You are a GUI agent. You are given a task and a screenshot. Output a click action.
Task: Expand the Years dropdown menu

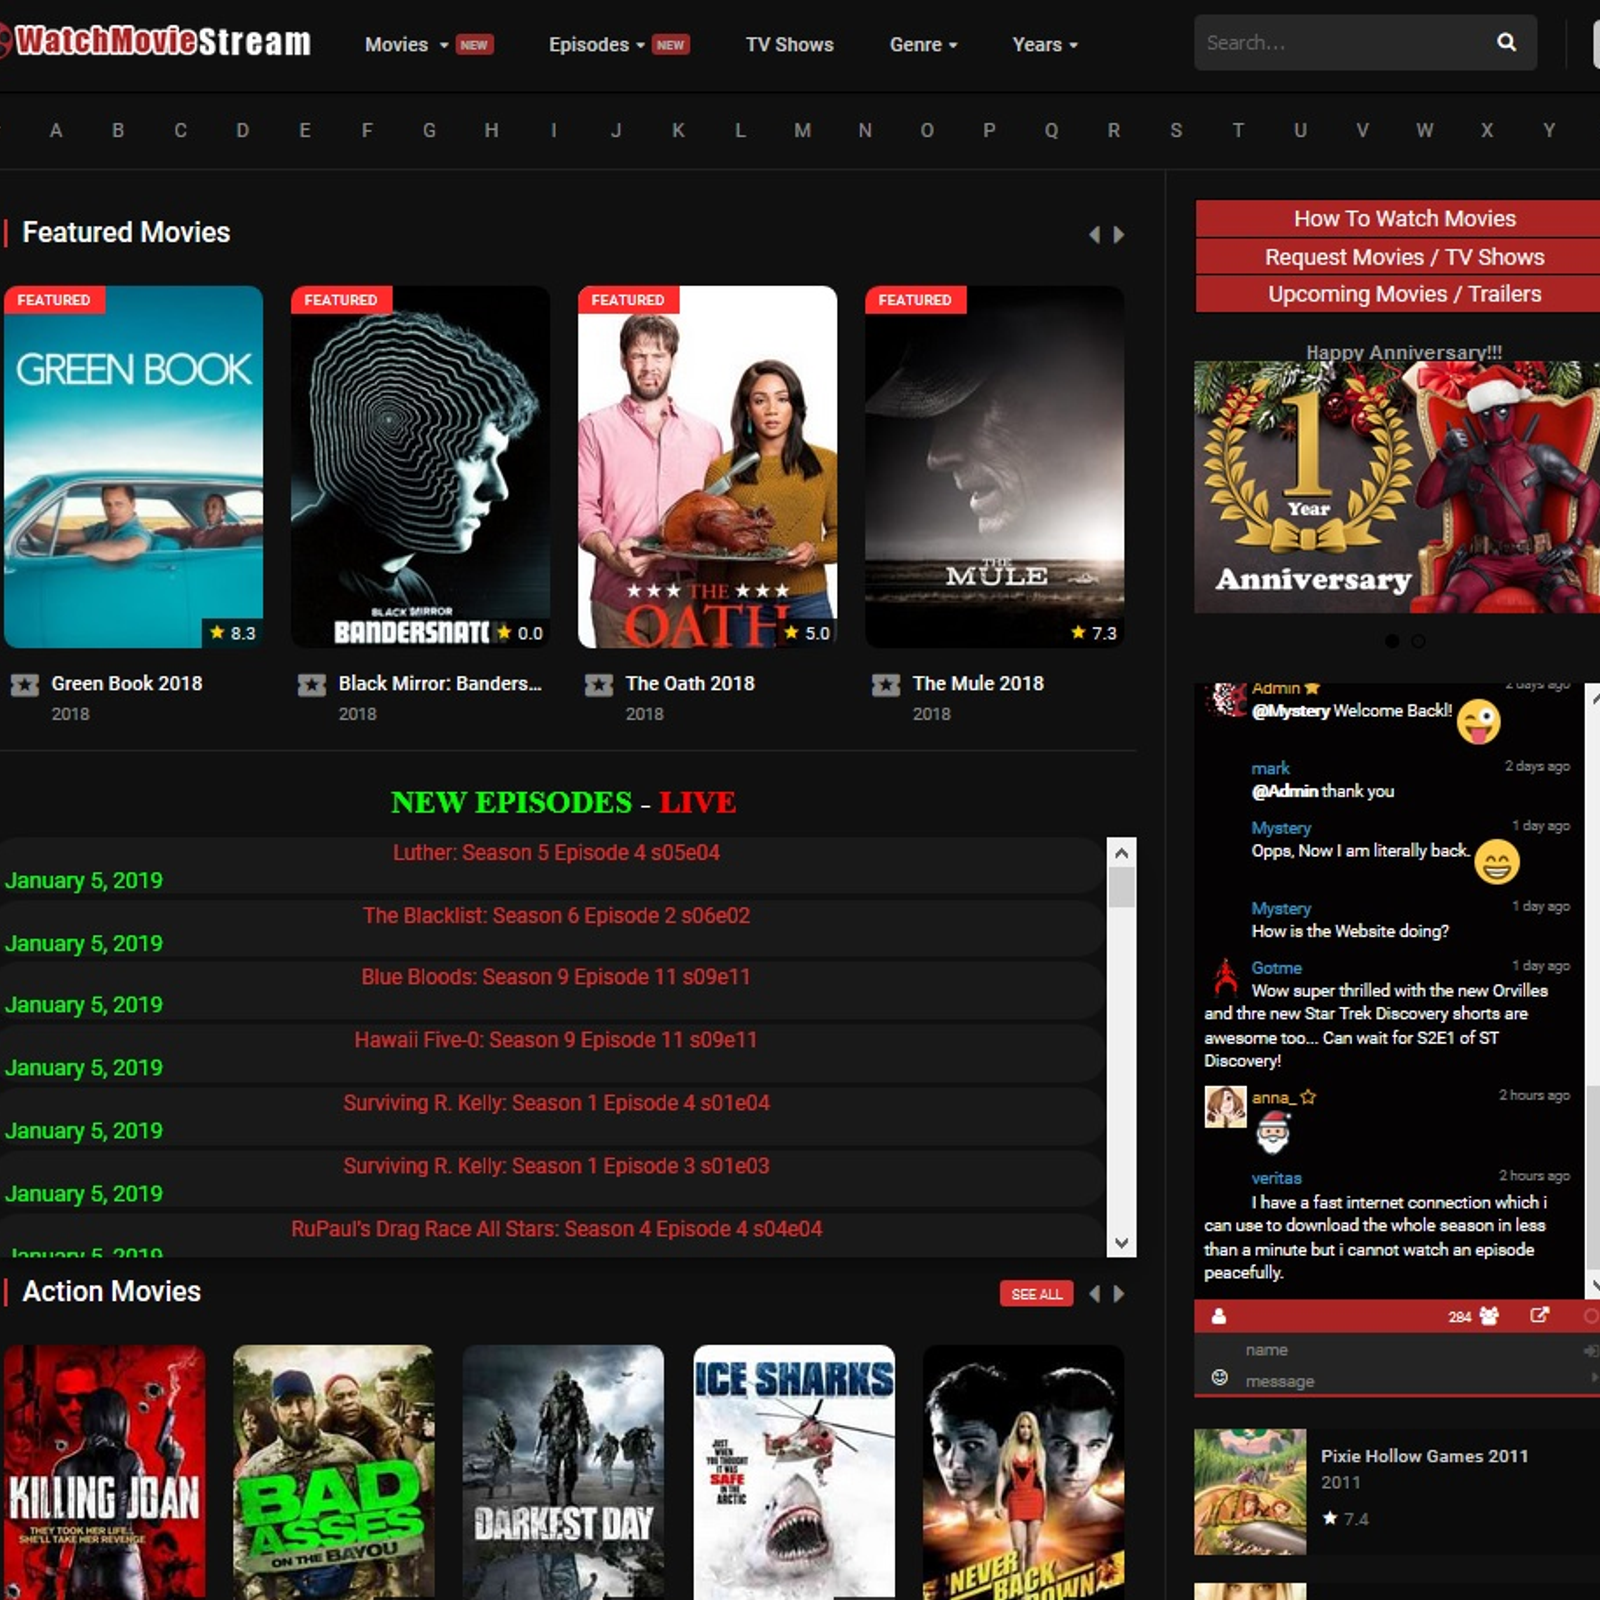click(1045, 44)
